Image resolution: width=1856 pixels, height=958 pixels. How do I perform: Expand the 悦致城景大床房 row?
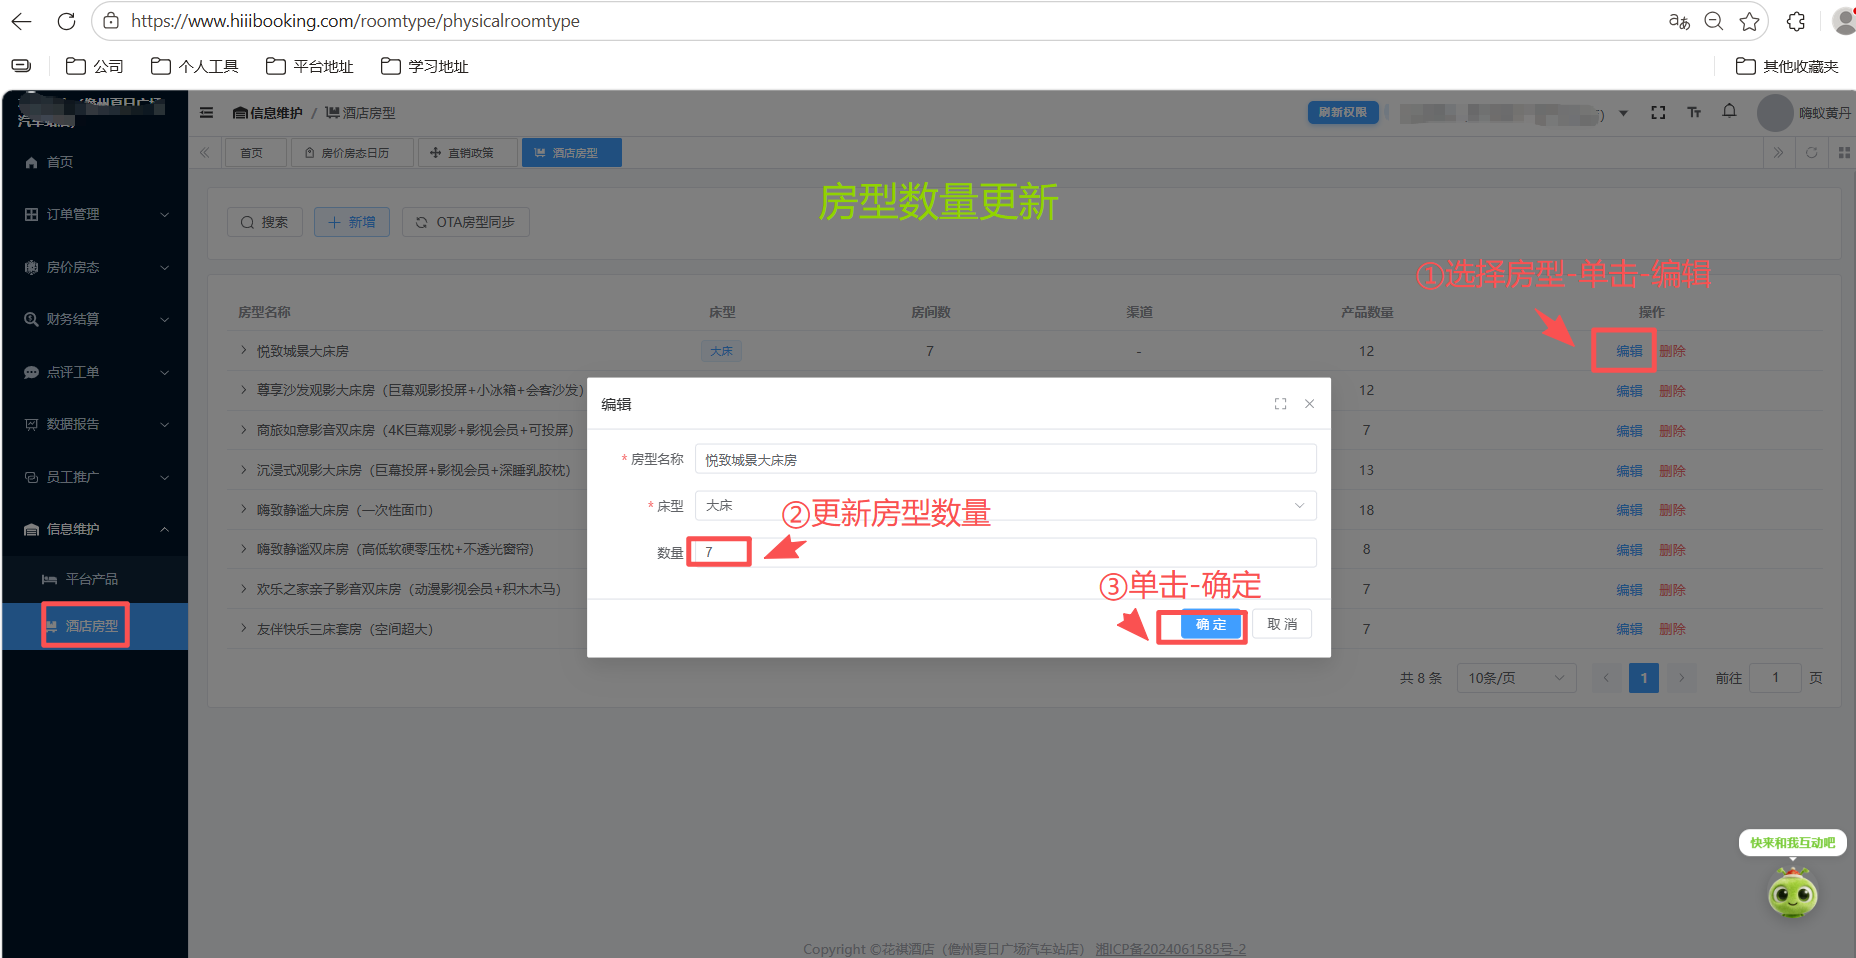pyautogui.click(x=242, y=351)
